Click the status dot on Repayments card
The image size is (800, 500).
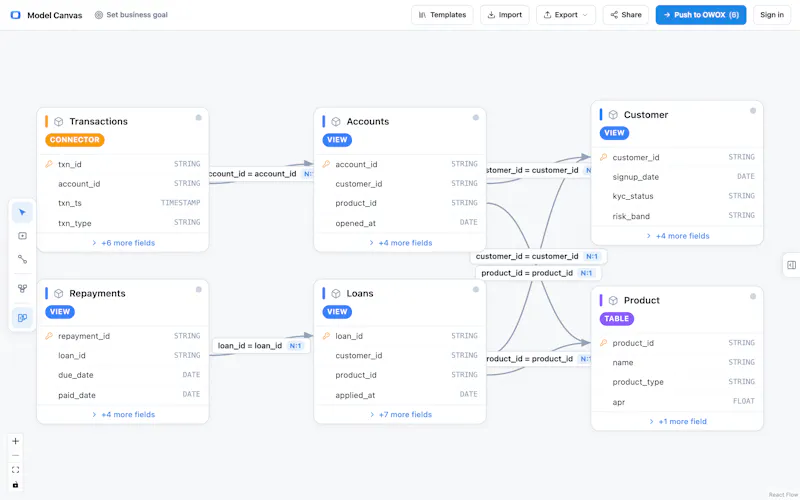[198, 290]
